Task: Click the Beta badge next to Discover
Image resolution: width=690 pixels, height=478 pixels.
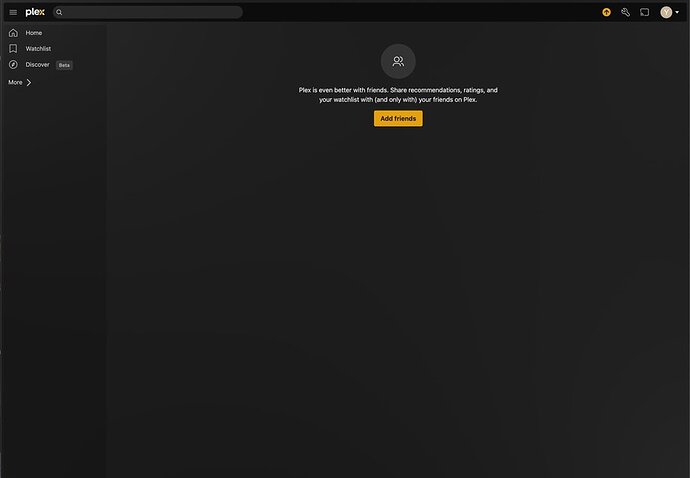Action: click(64, 65)
